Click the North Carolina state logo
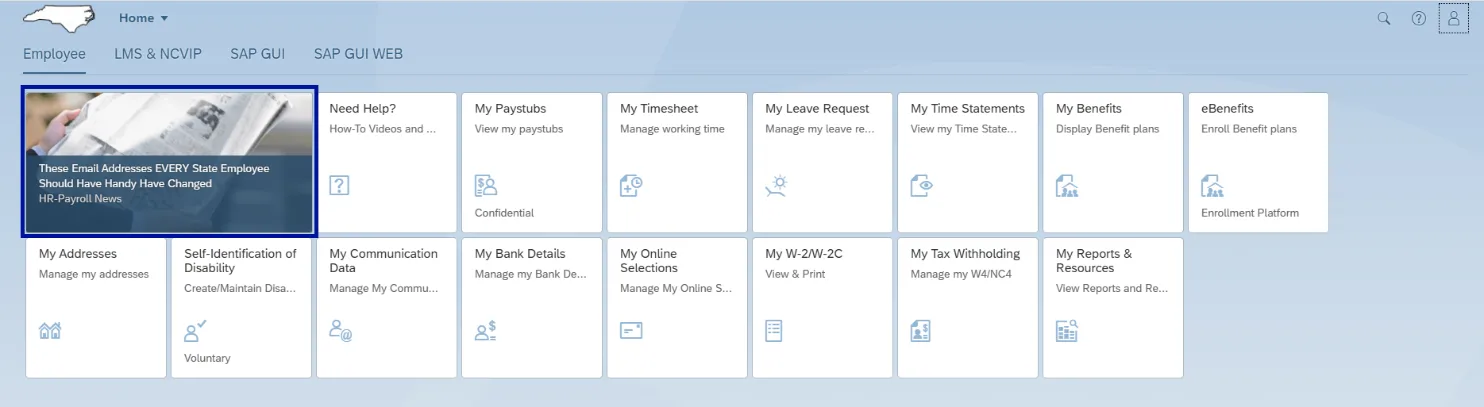The height and width of the screenshot is (407, 1484). pos(59,18)
